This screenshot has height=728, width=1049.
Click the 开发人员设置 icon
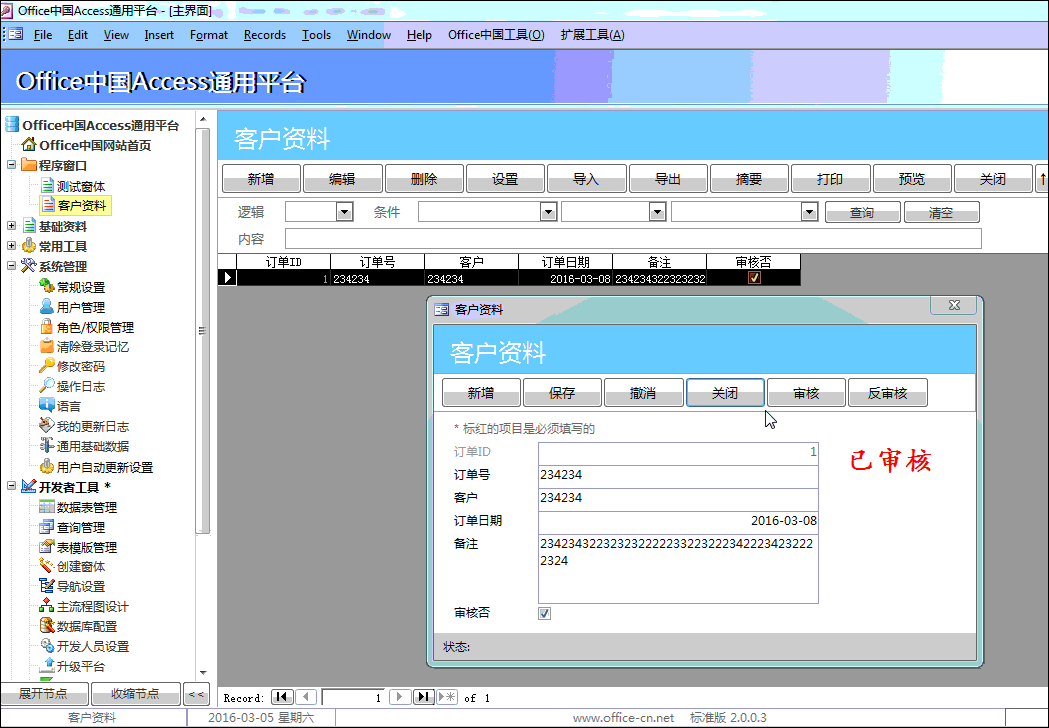click(x=47, y=646)
